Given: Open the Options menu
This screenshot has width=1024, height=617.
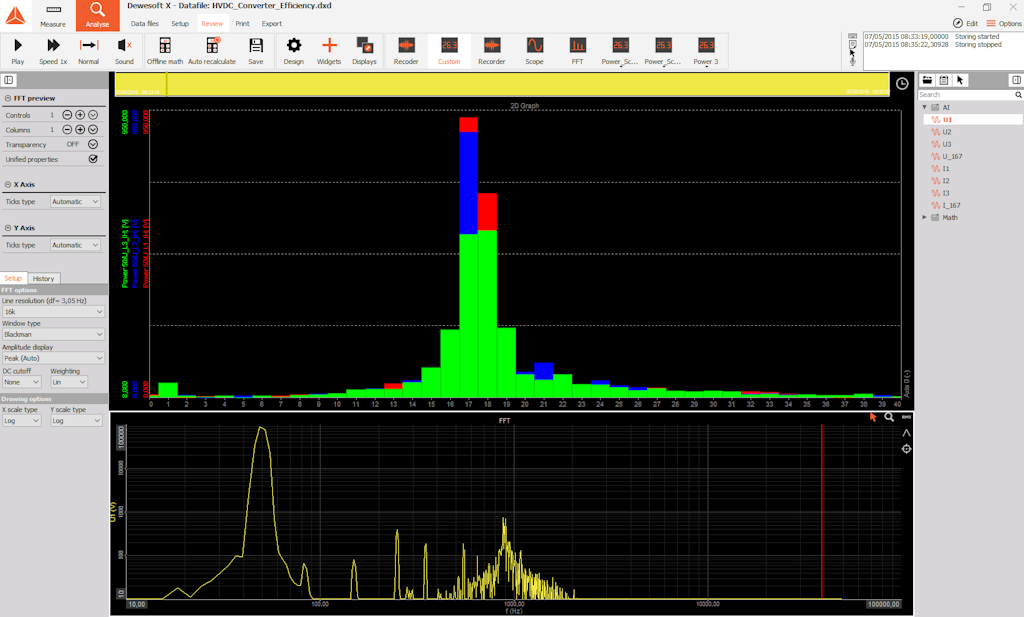Looking at the screenshot, I should tap(1004, 24).
